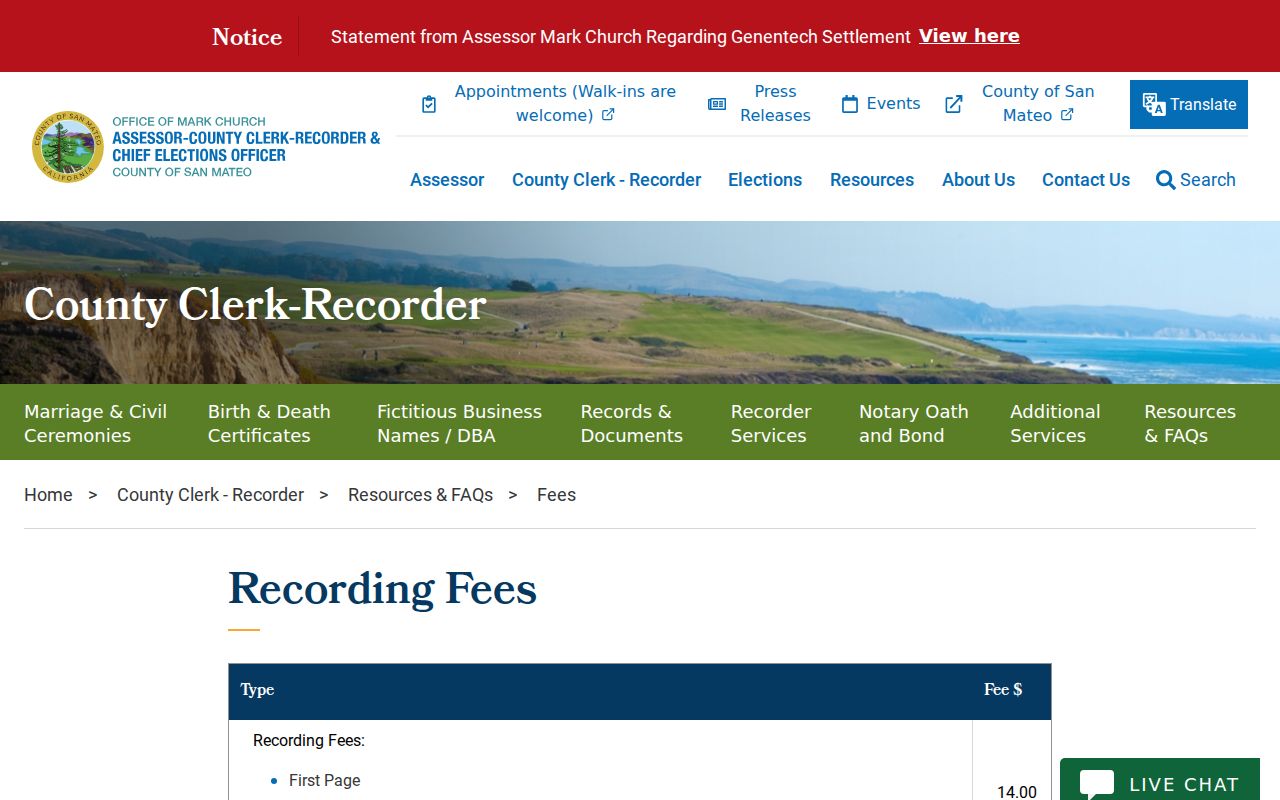Open the Resources main menu
This screenshot has height=800, width=1280.
872,180
